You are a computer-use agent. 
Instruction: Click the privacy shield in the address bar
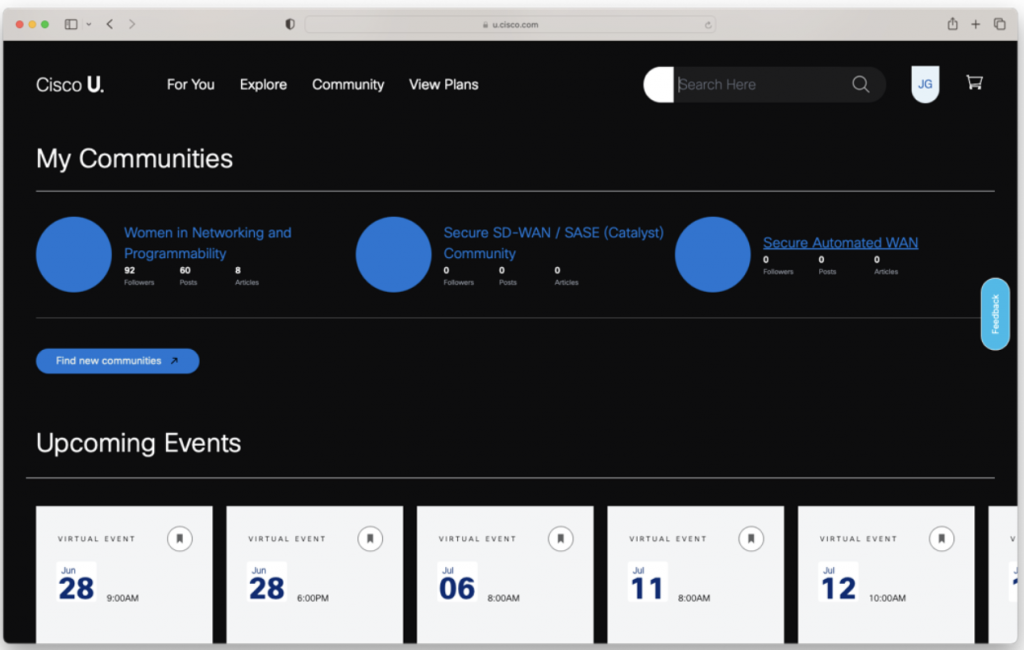[289, 23]
